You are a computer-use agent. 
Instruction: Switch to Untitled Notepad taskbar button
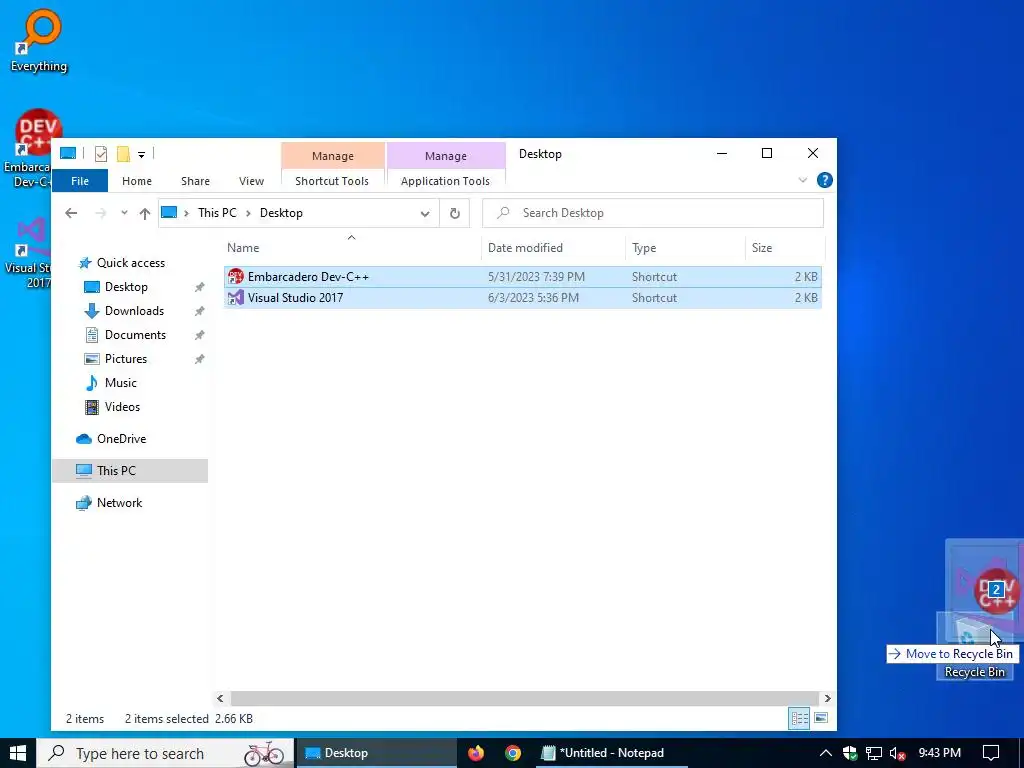point(611,753)
